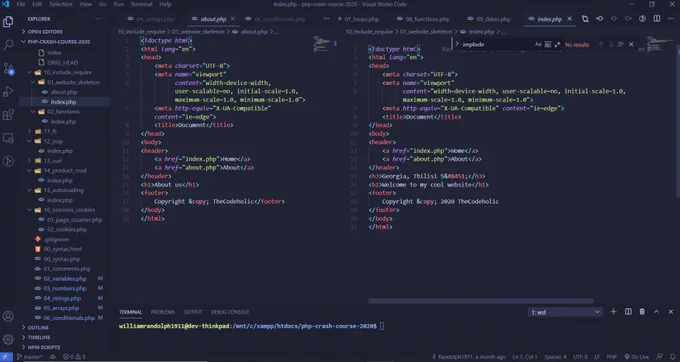This screenshot has width=680, height=362.
Task: Open the Terminal menu
Action: [141, 4]
